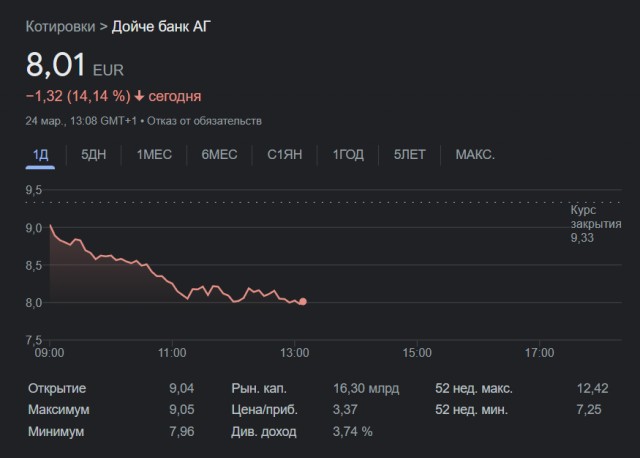Select the С1ЯН year-to-date tab
Image resolution: width=640 pixels, height=458 pixels.
(286, 154)
